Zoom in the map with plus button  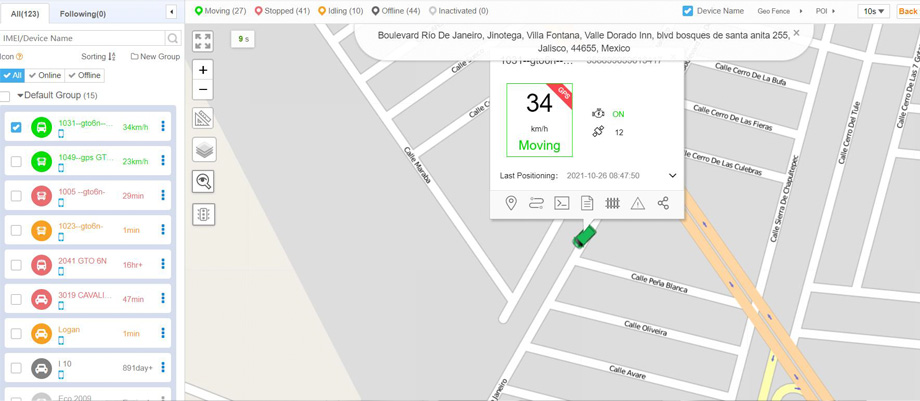coord(203,70)
